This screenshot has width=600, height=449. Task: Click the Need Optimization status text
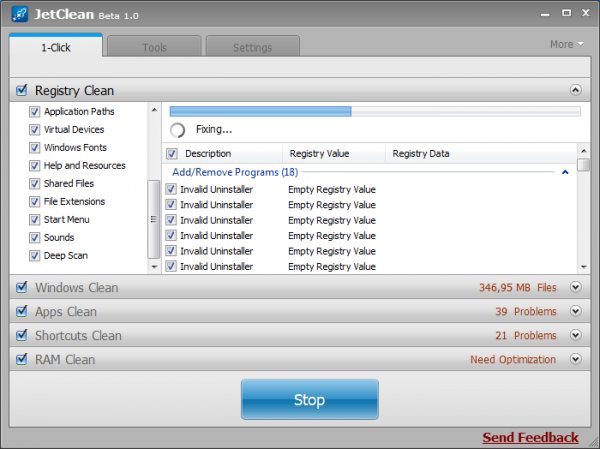coord(513,359)
